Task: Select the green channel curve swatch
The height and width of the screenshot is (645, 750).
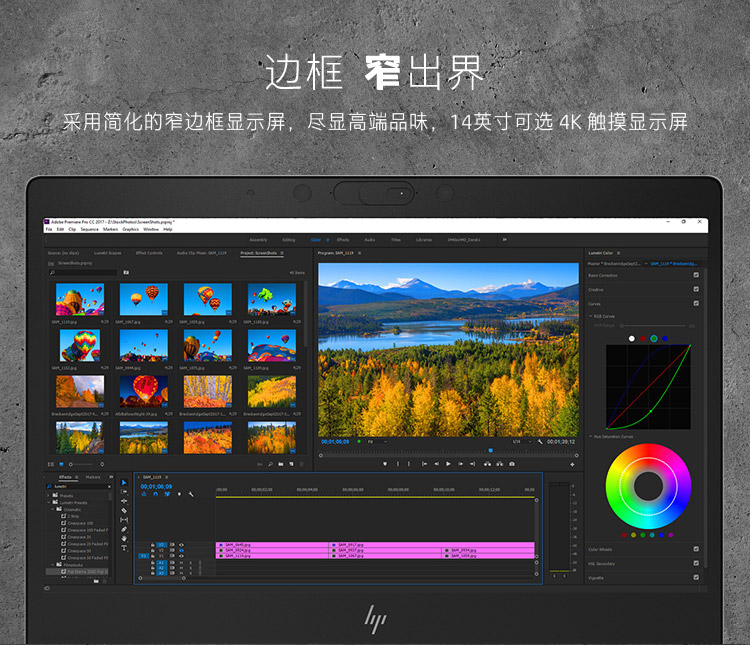Action: point(654,339)
